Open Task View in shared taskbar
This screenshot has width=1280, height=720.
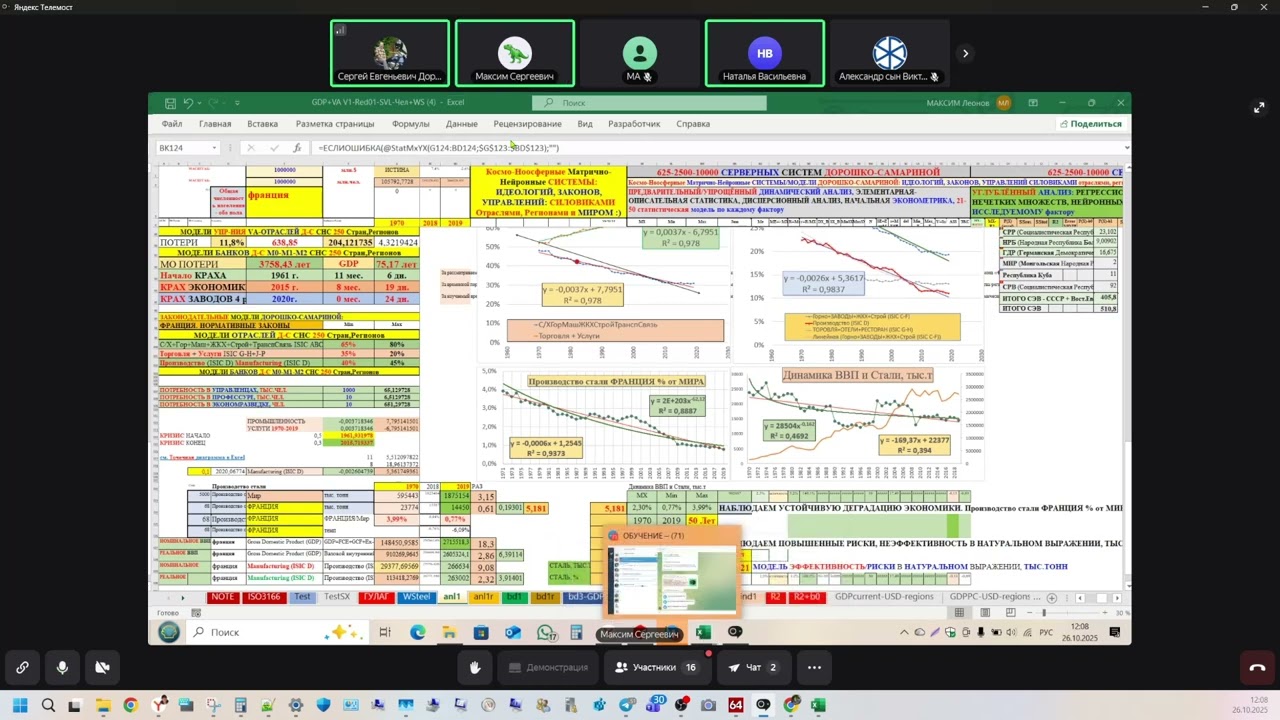tap(385, 632)
